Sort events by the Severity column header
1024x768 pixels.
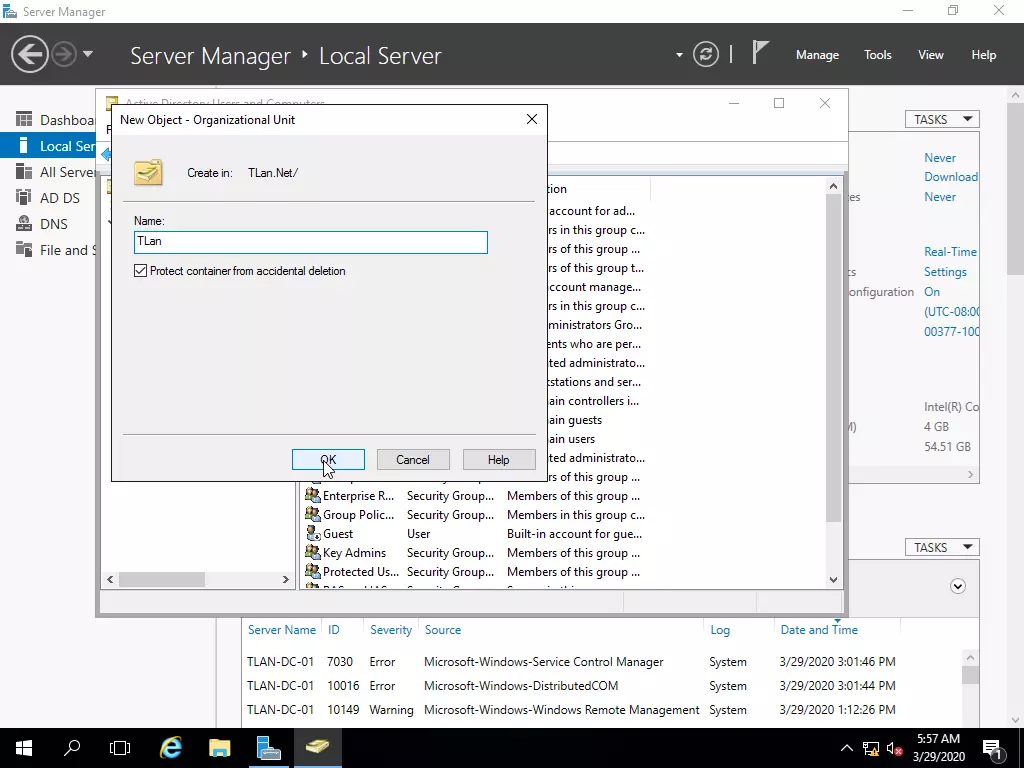[391, 630]
